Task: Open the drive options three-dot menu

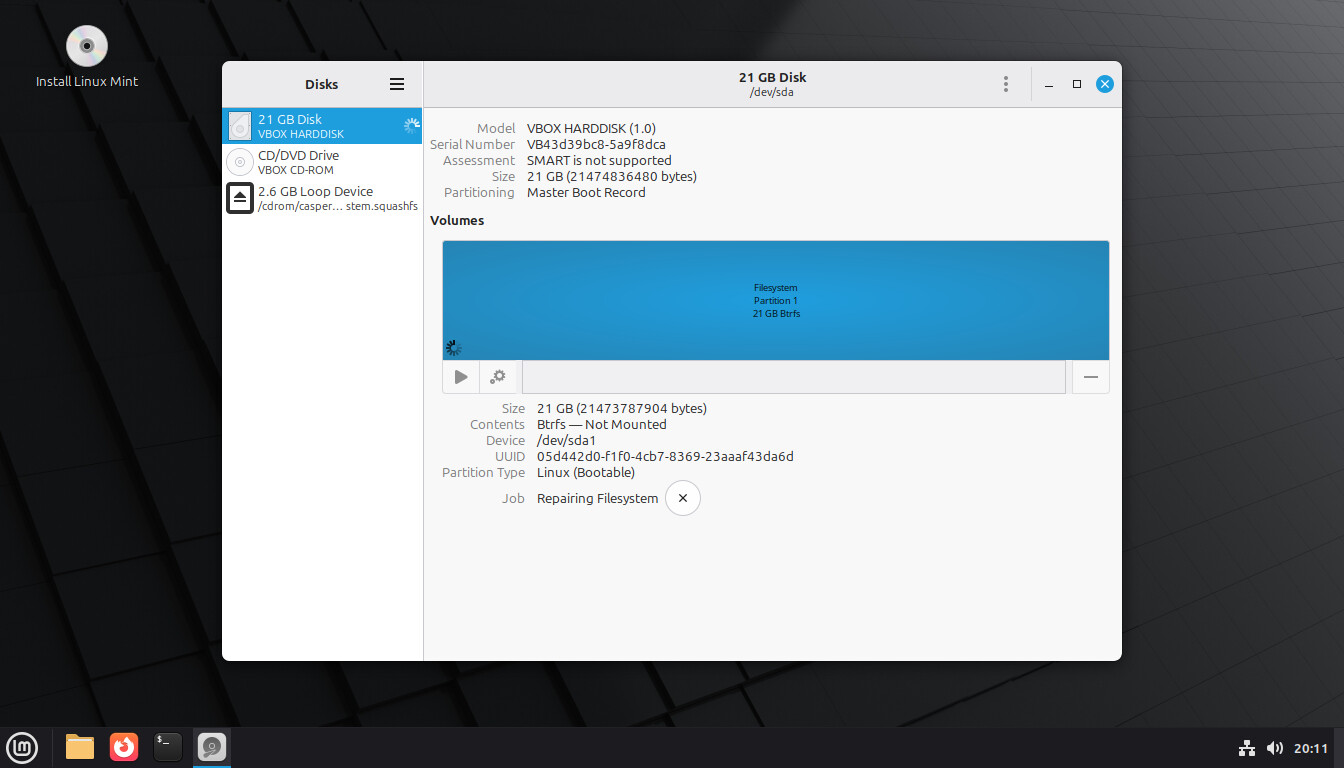Action: [1005, 85]
